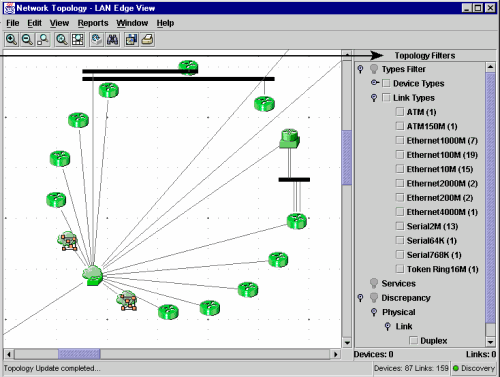Tick the Serial64K (1) checkbox
The width and height of the screenshot is (500, 377).
point(399,240)
